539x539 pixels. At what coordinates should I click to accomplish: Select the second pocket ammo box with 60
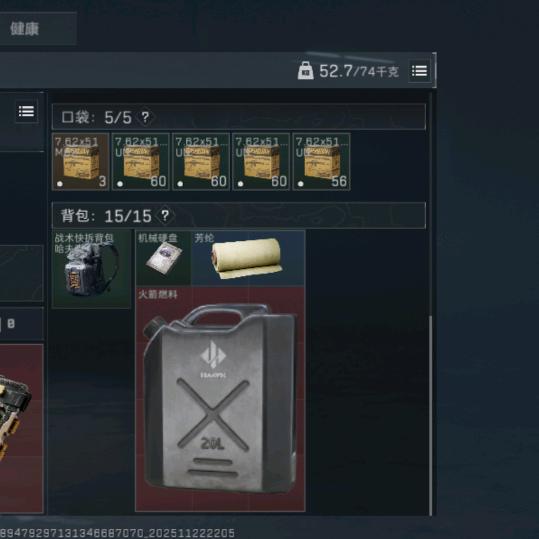(141, 162)
